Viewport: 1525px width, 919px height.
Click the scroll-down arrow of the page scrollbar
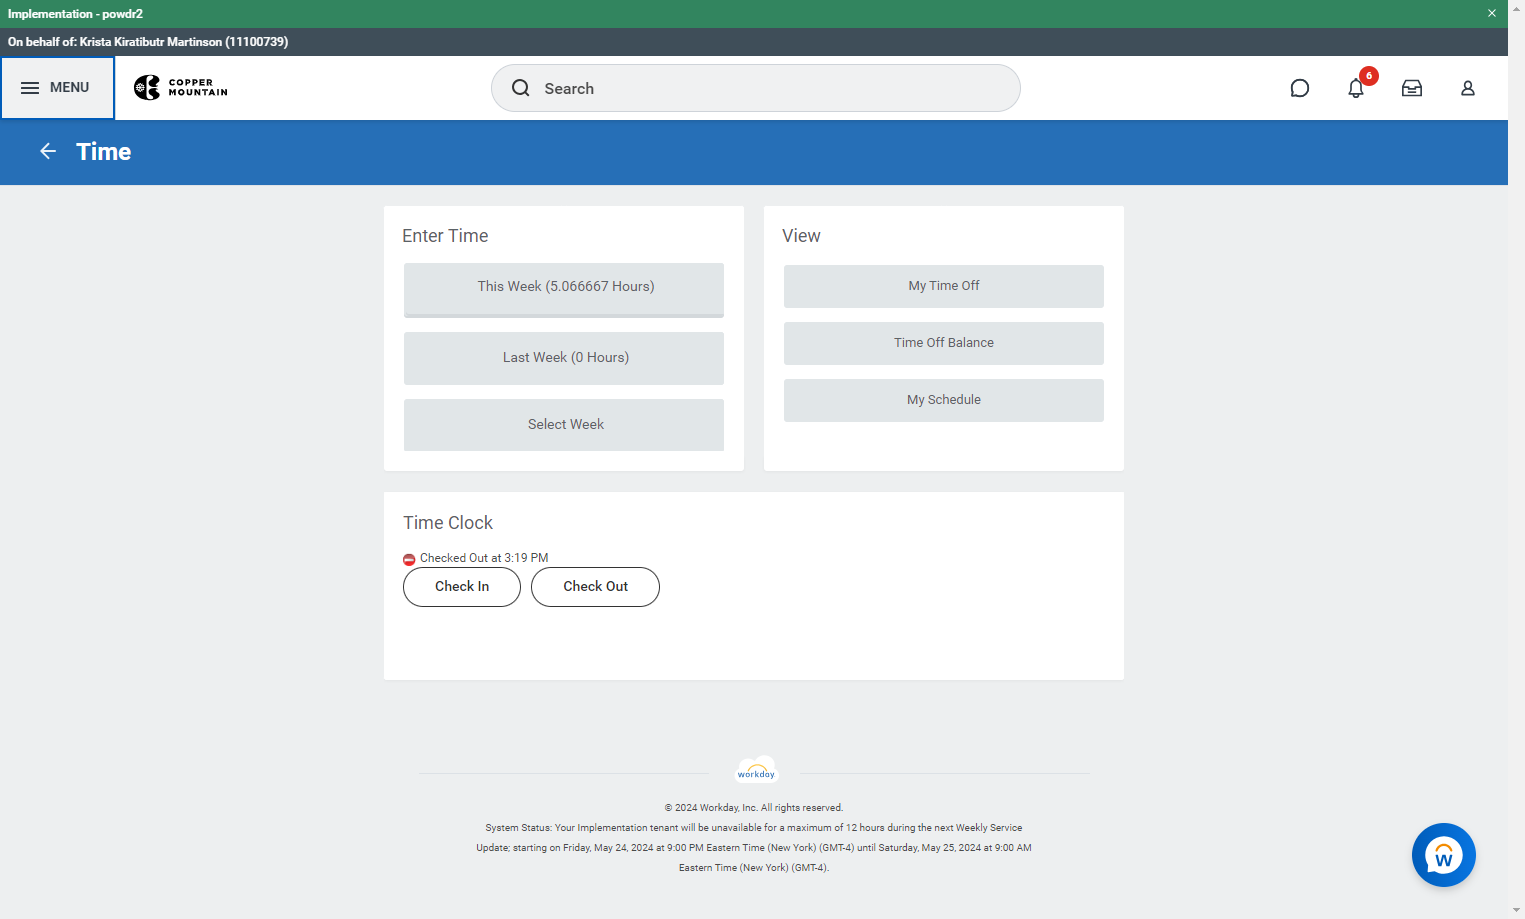coord(1516,910)
